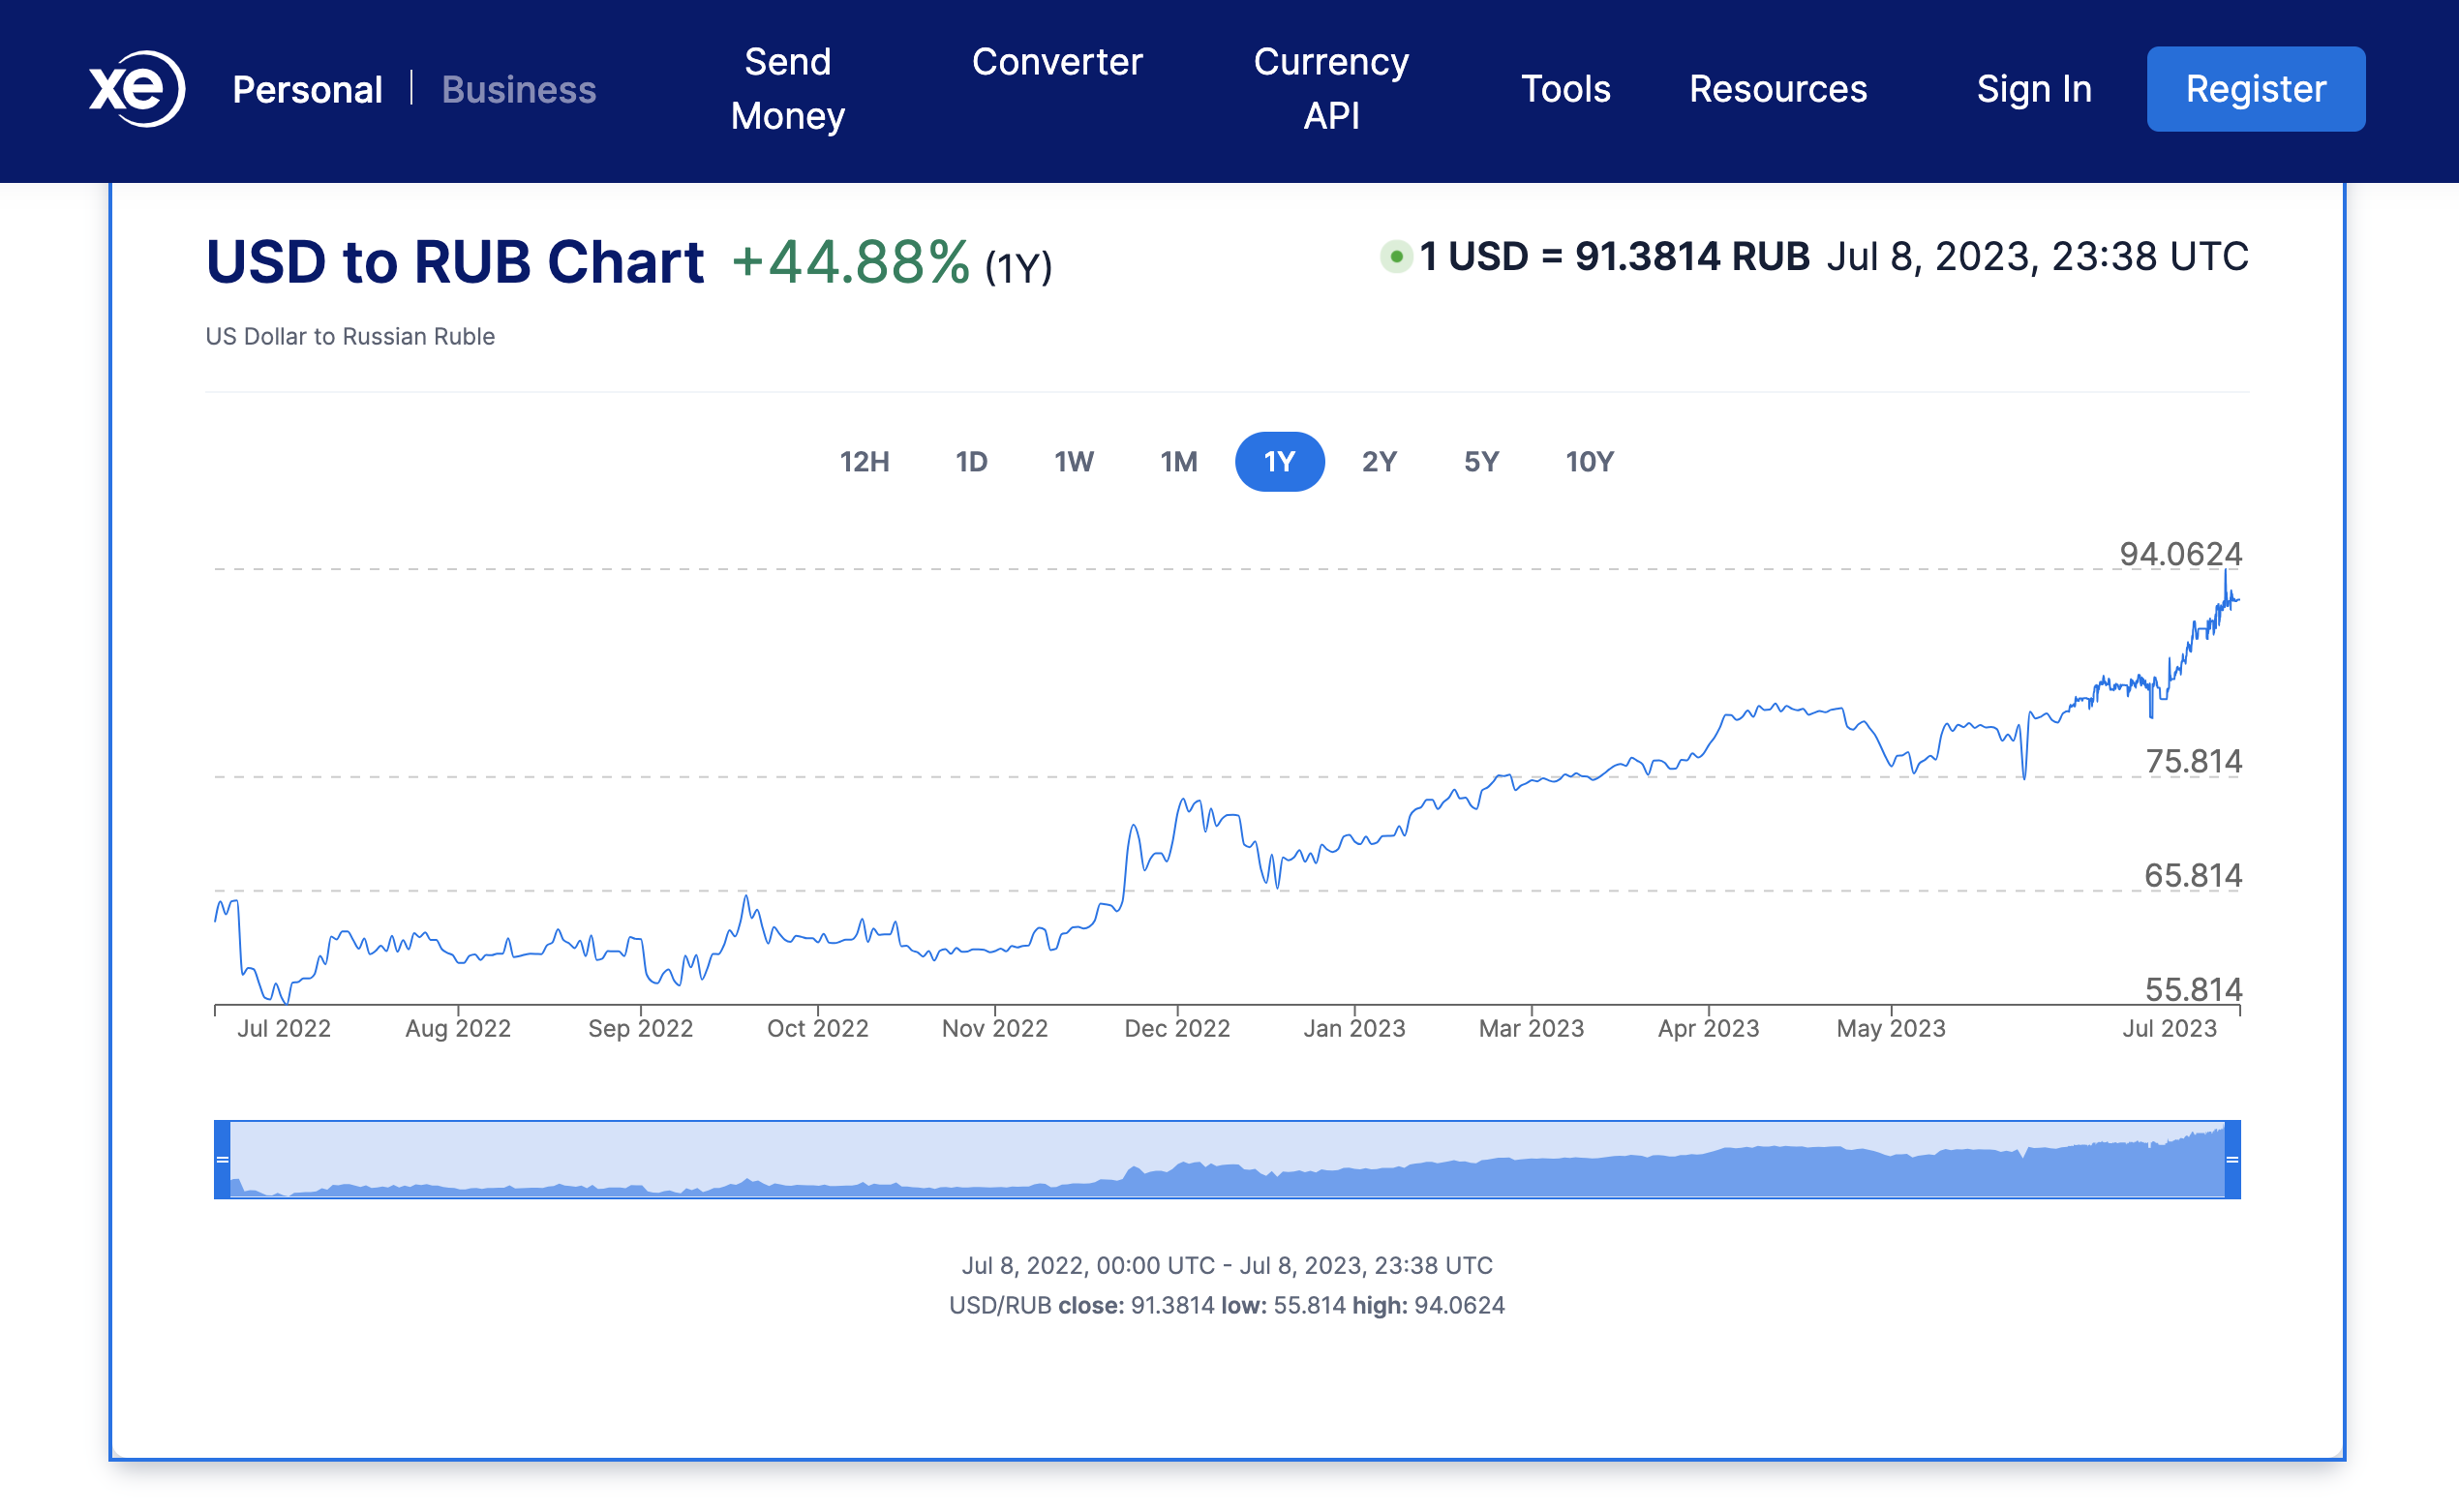
Task: Click the date range text below chart
Action: click(x=1227, y=1265)
